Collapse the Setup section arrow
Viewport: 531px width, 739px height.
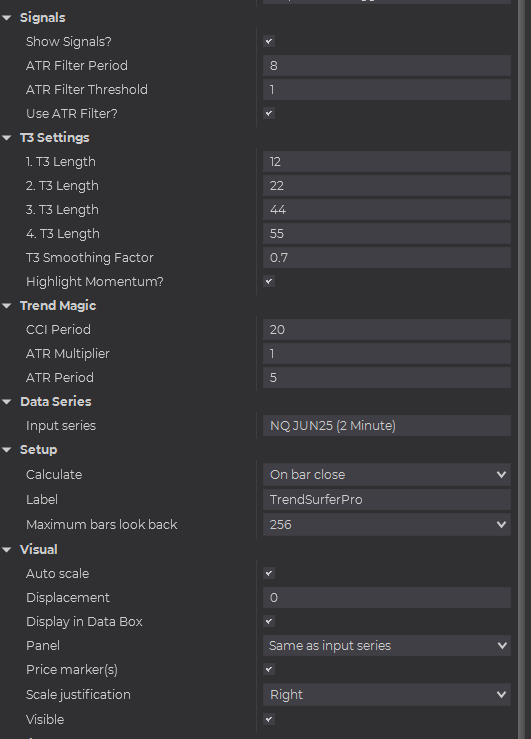click(x=7, y=450)
